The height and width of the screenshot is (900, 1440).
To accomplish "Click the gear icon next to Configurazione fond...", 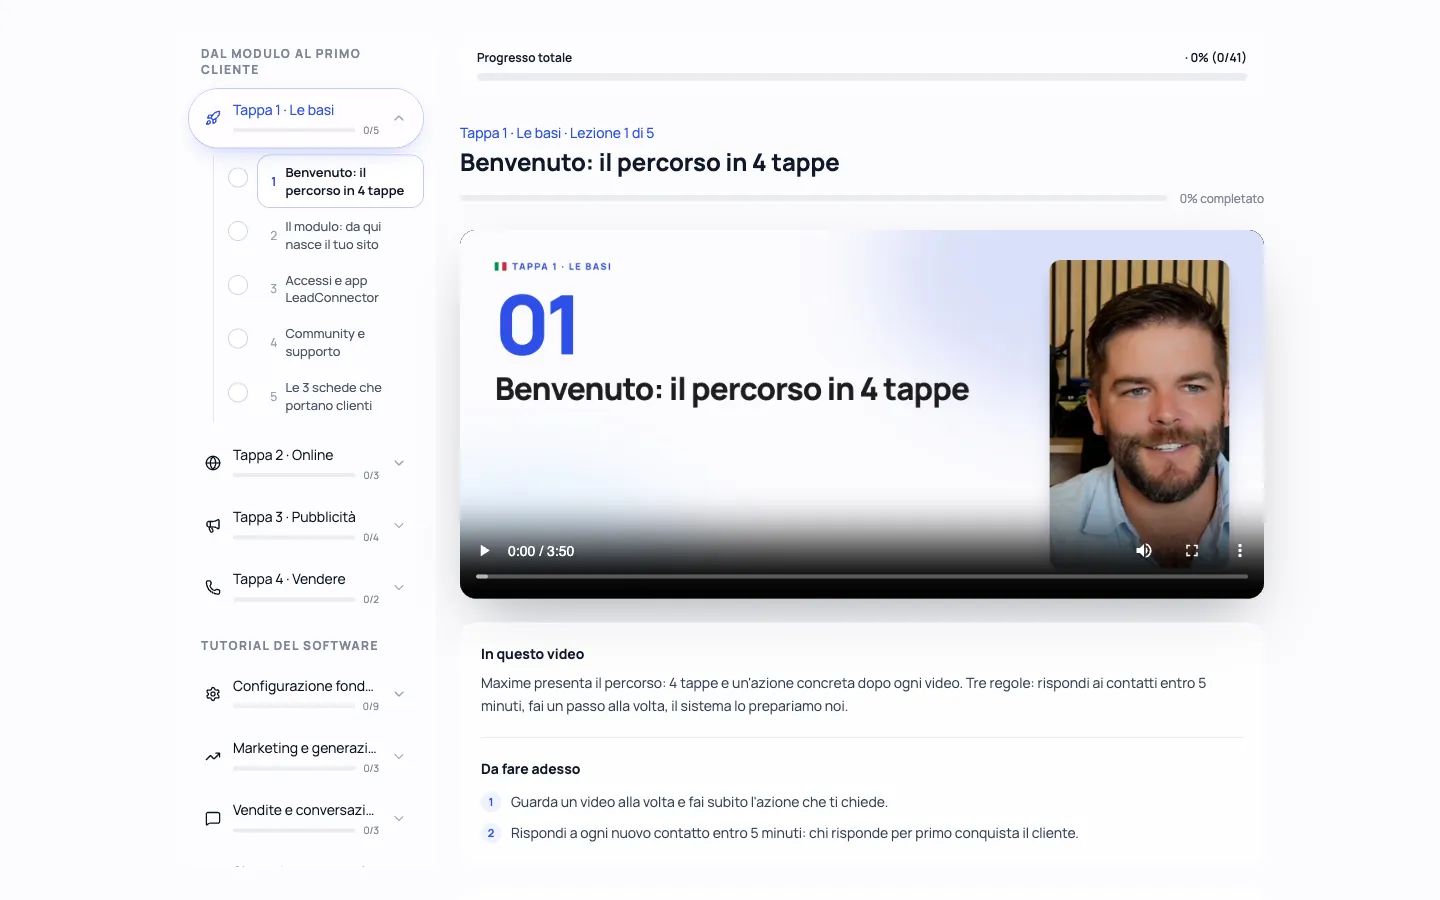I will pos(213,694).
